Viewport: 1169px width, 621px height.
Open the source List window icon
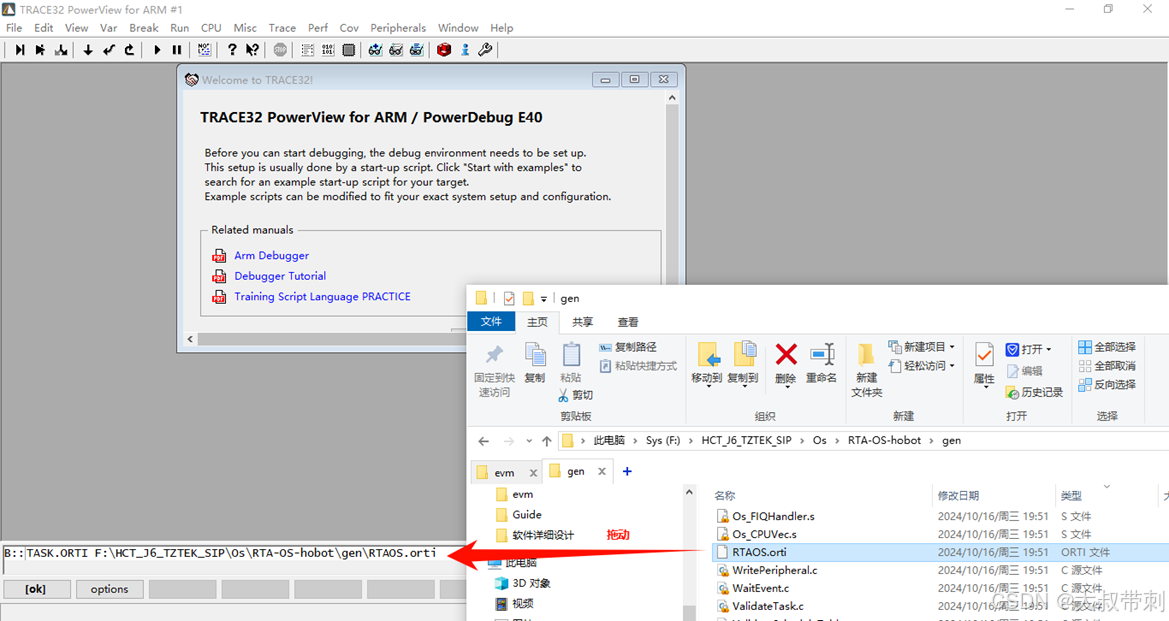(307, 50)
